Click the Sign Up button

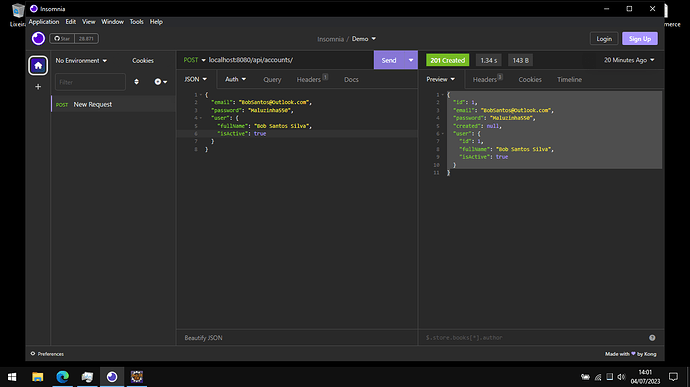tap(640, 39)
